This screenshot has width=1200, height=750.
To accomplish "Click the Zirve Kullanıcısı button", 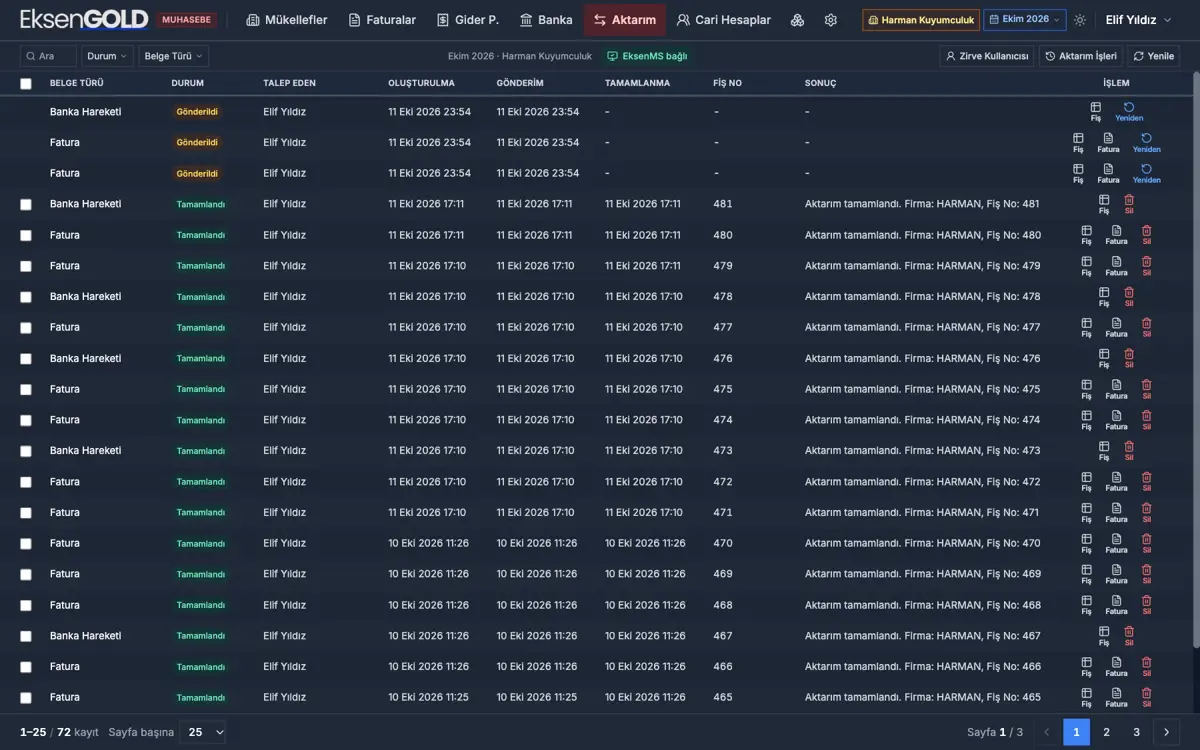I will [x=987, y=56].
